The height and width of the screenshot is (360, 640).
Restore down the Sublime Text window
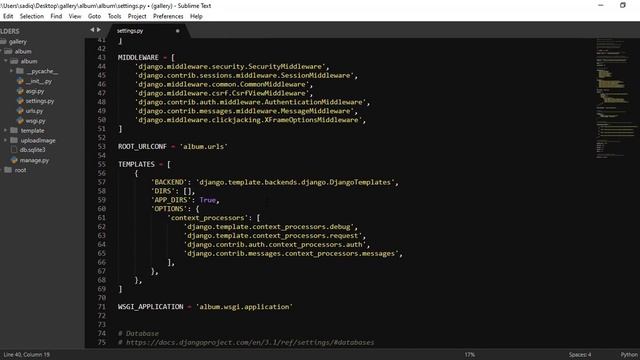click(623, 5)
